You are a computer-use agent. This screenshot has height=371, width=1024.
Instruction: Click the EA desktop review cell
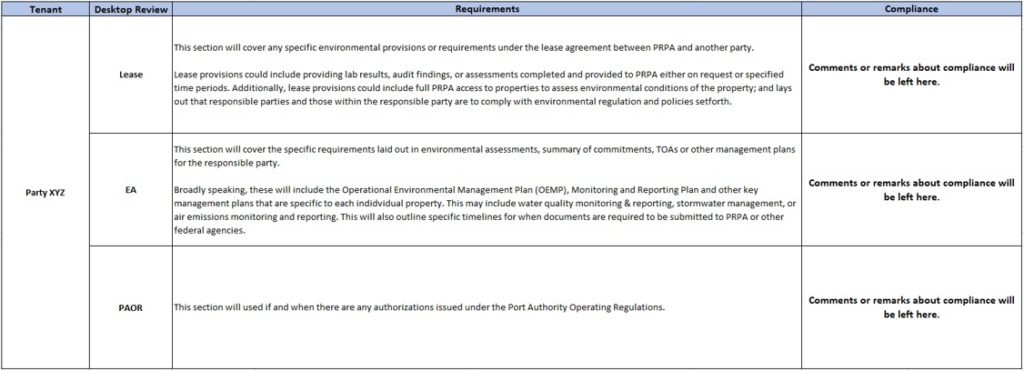pyautogui.click(x=131, y=189)
